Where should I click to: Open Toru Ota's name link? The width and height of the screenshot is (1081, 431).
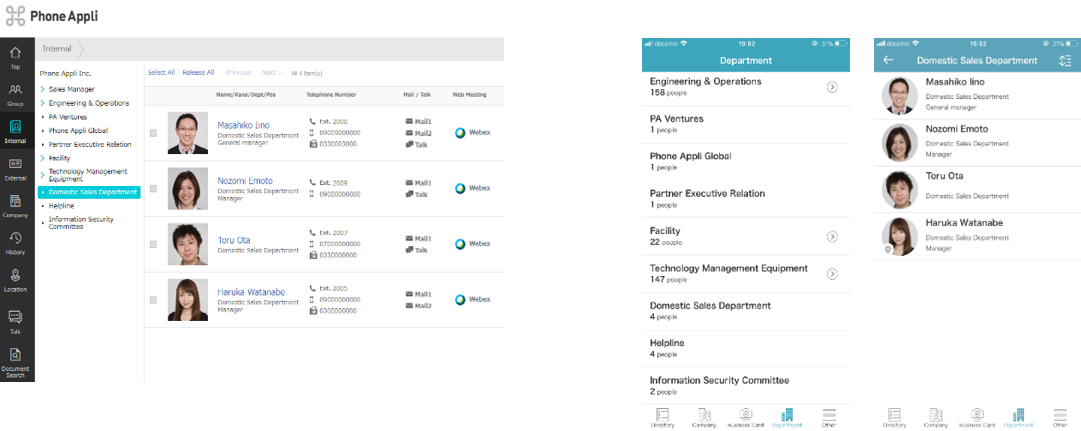point(234,240)
